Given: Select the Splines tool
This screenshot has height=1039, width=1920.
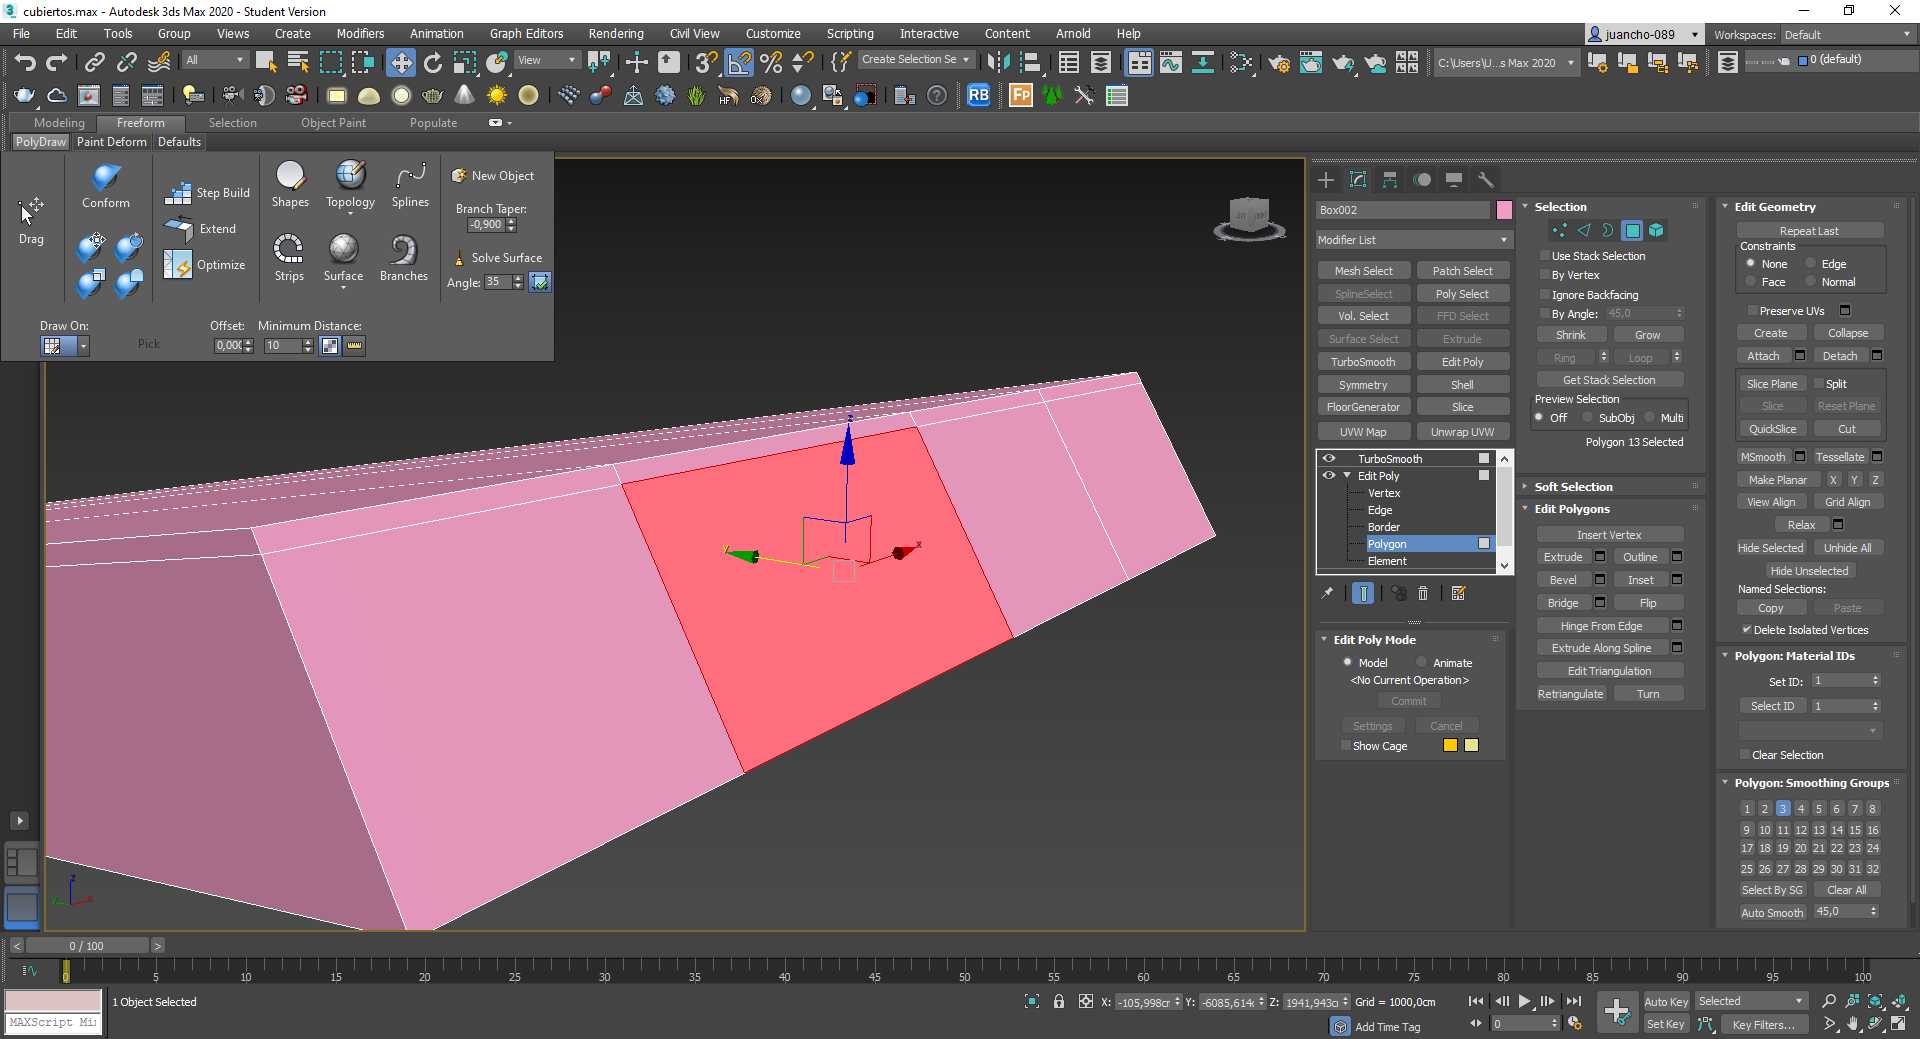Looking at the screenshot, I should (x=410, y=185).
